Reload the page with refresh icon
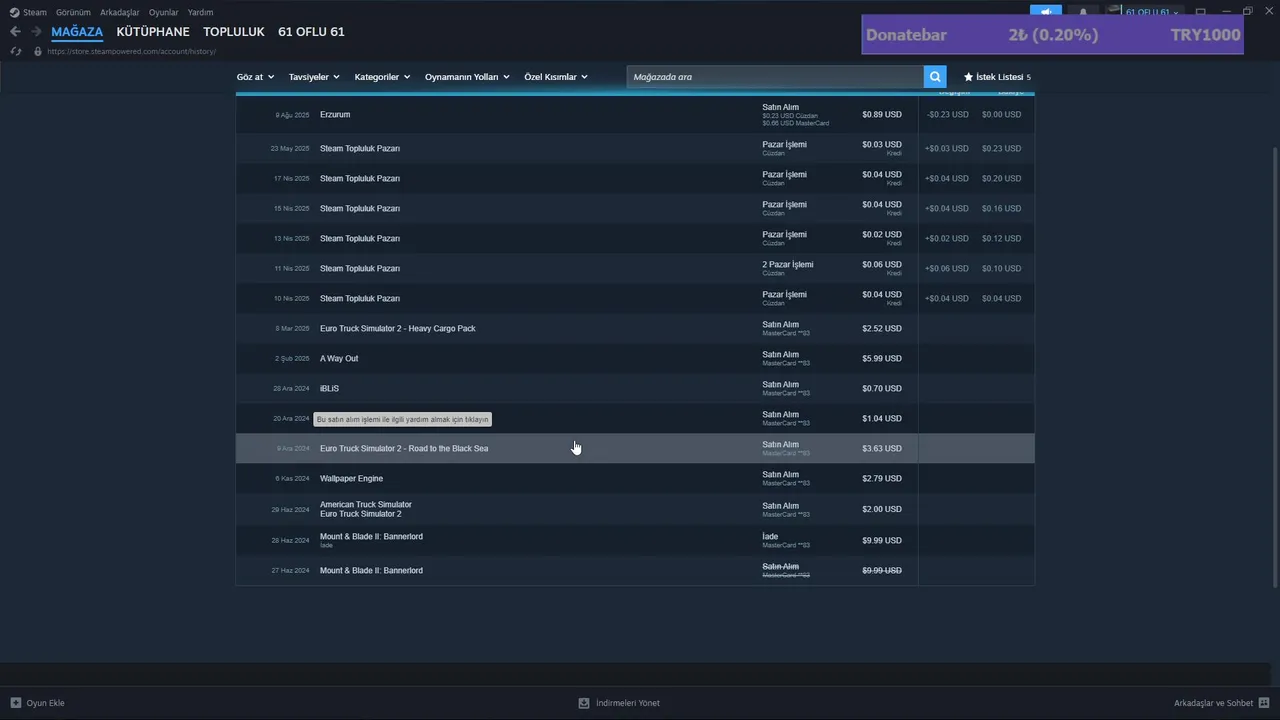Viewport: 1280px width, 720px height. pyautogui.click(x=15, y=51)
